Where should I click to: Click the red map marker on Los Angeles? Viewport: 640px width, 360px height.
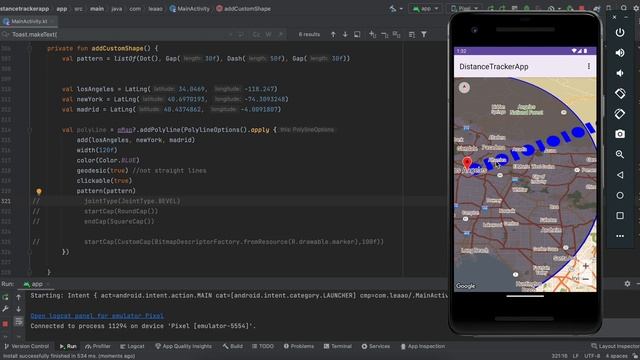click(x=467, y=164)
